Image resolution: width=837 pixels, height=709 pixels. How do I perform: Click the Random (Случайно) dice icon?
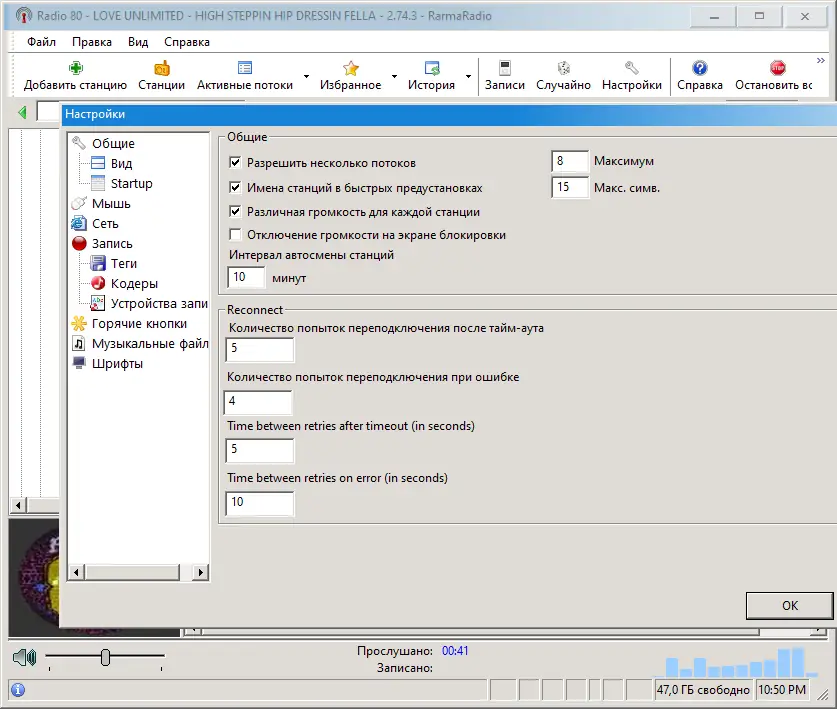tap(563, 68)
